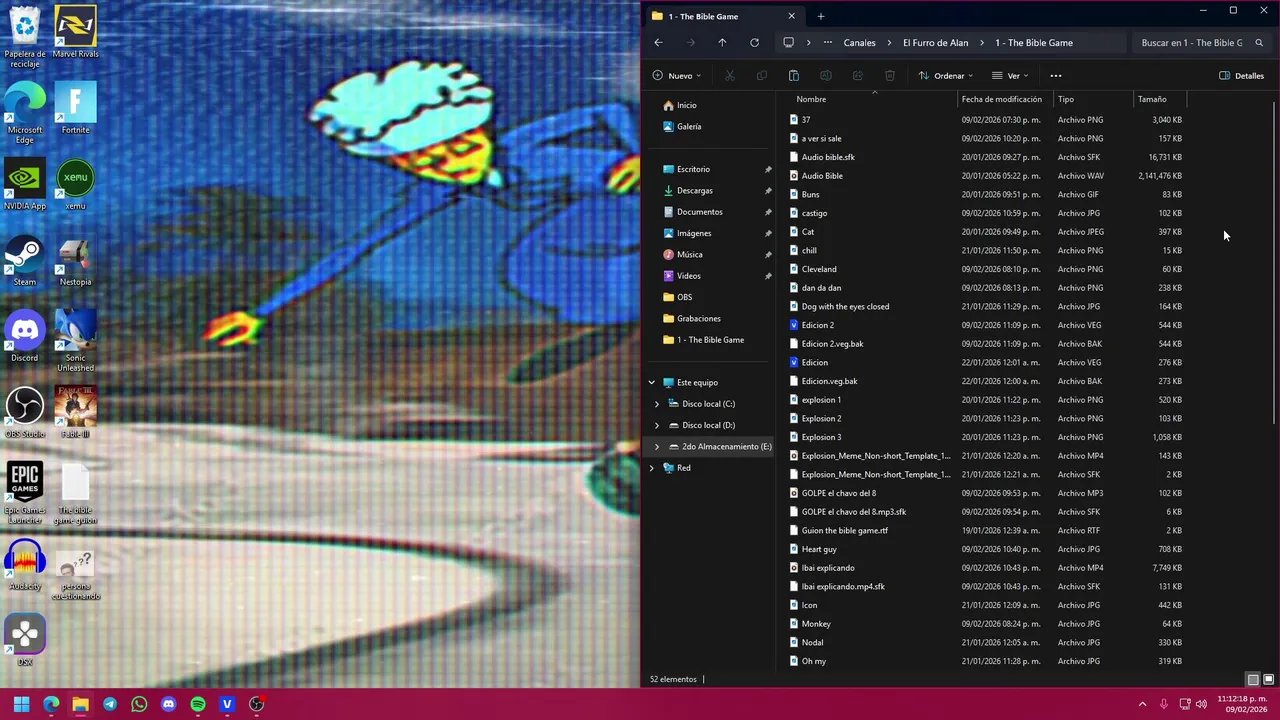
Task: Select the Nestopia desktop icon
Action: pyautogui.click(x=76, y=261)
